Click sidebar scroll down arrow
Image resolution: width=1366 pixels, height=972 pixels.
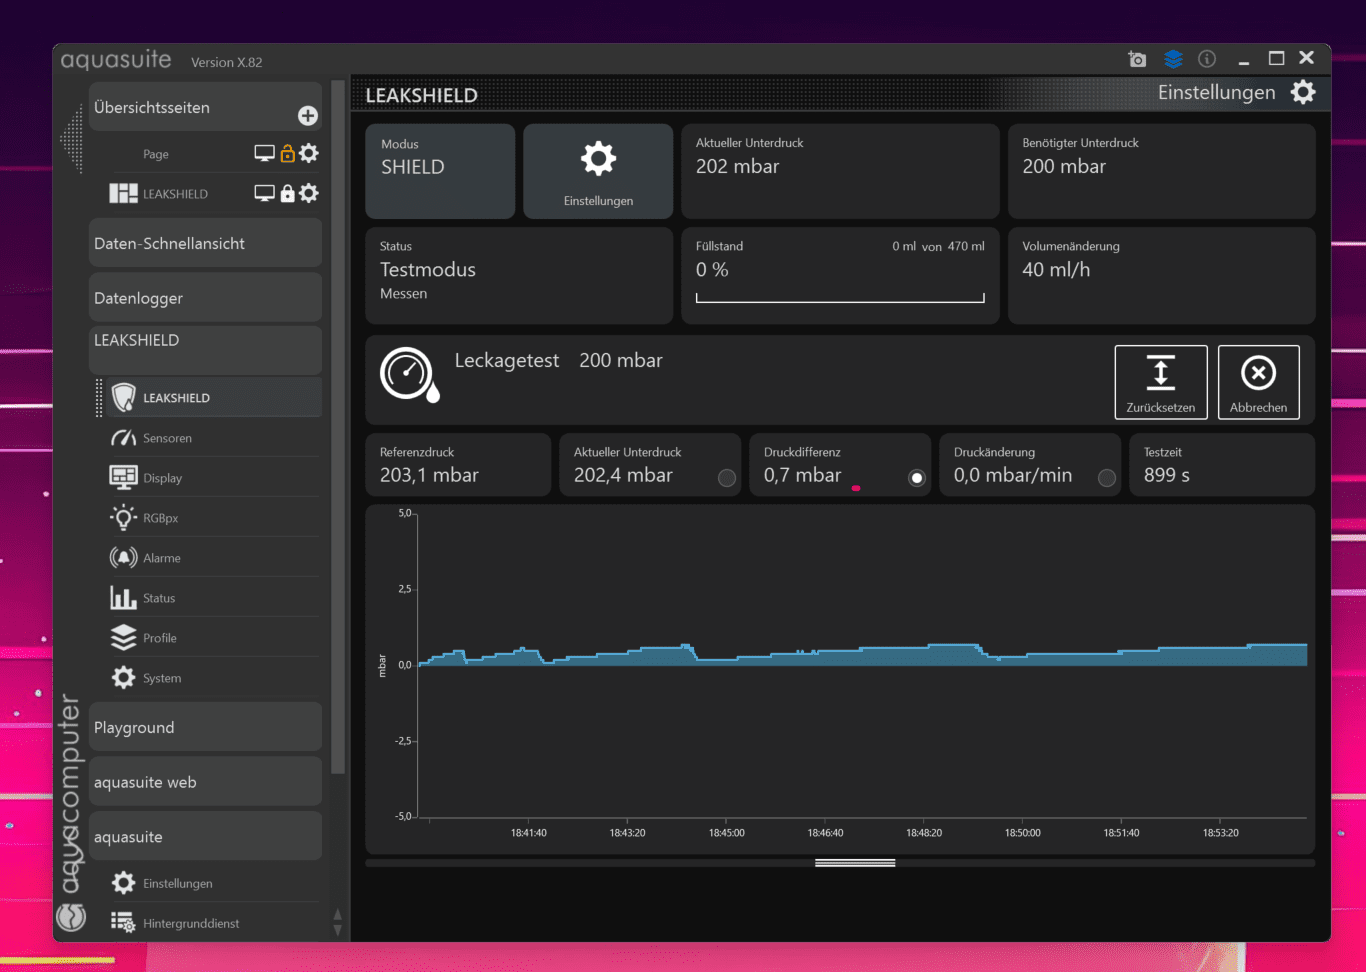pyautogui.click(x=337, y=931)
